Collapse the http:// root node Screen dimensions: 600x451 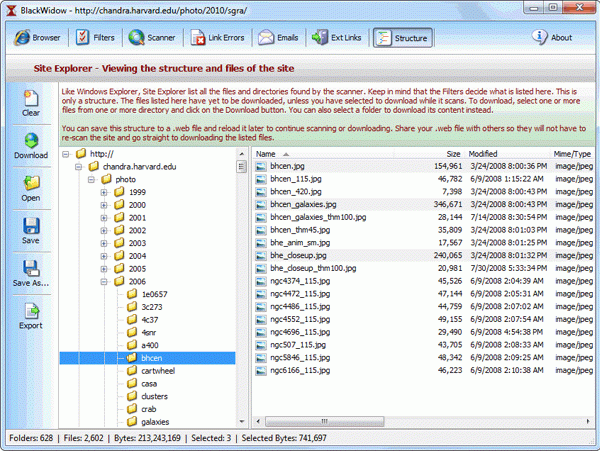click(66, 154)
